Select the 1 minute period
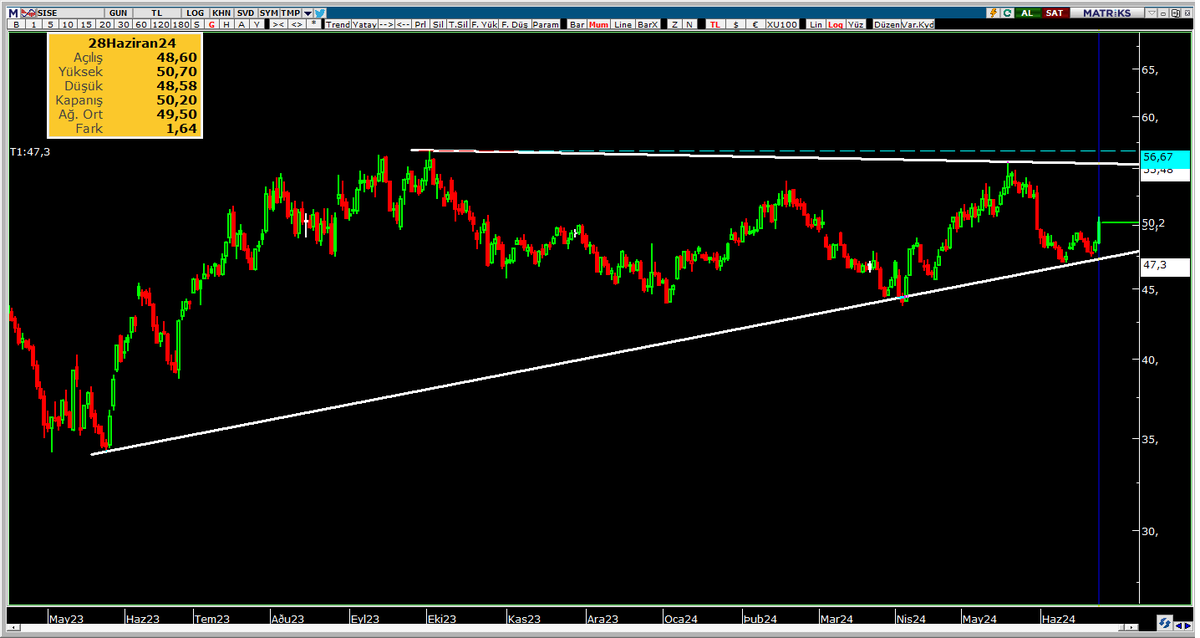 point(33,24)
